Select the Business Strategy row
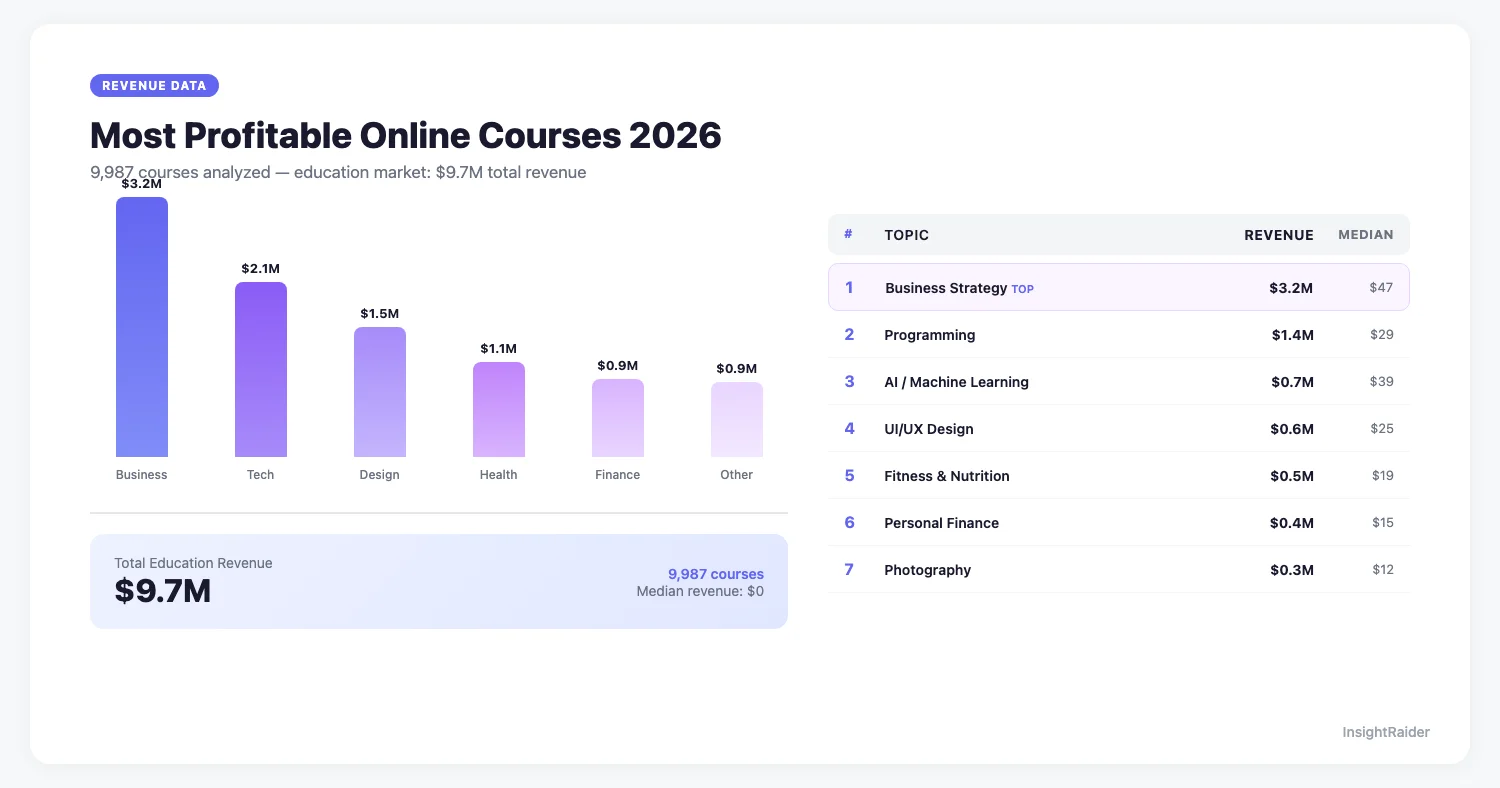 tap(1119, 288)
